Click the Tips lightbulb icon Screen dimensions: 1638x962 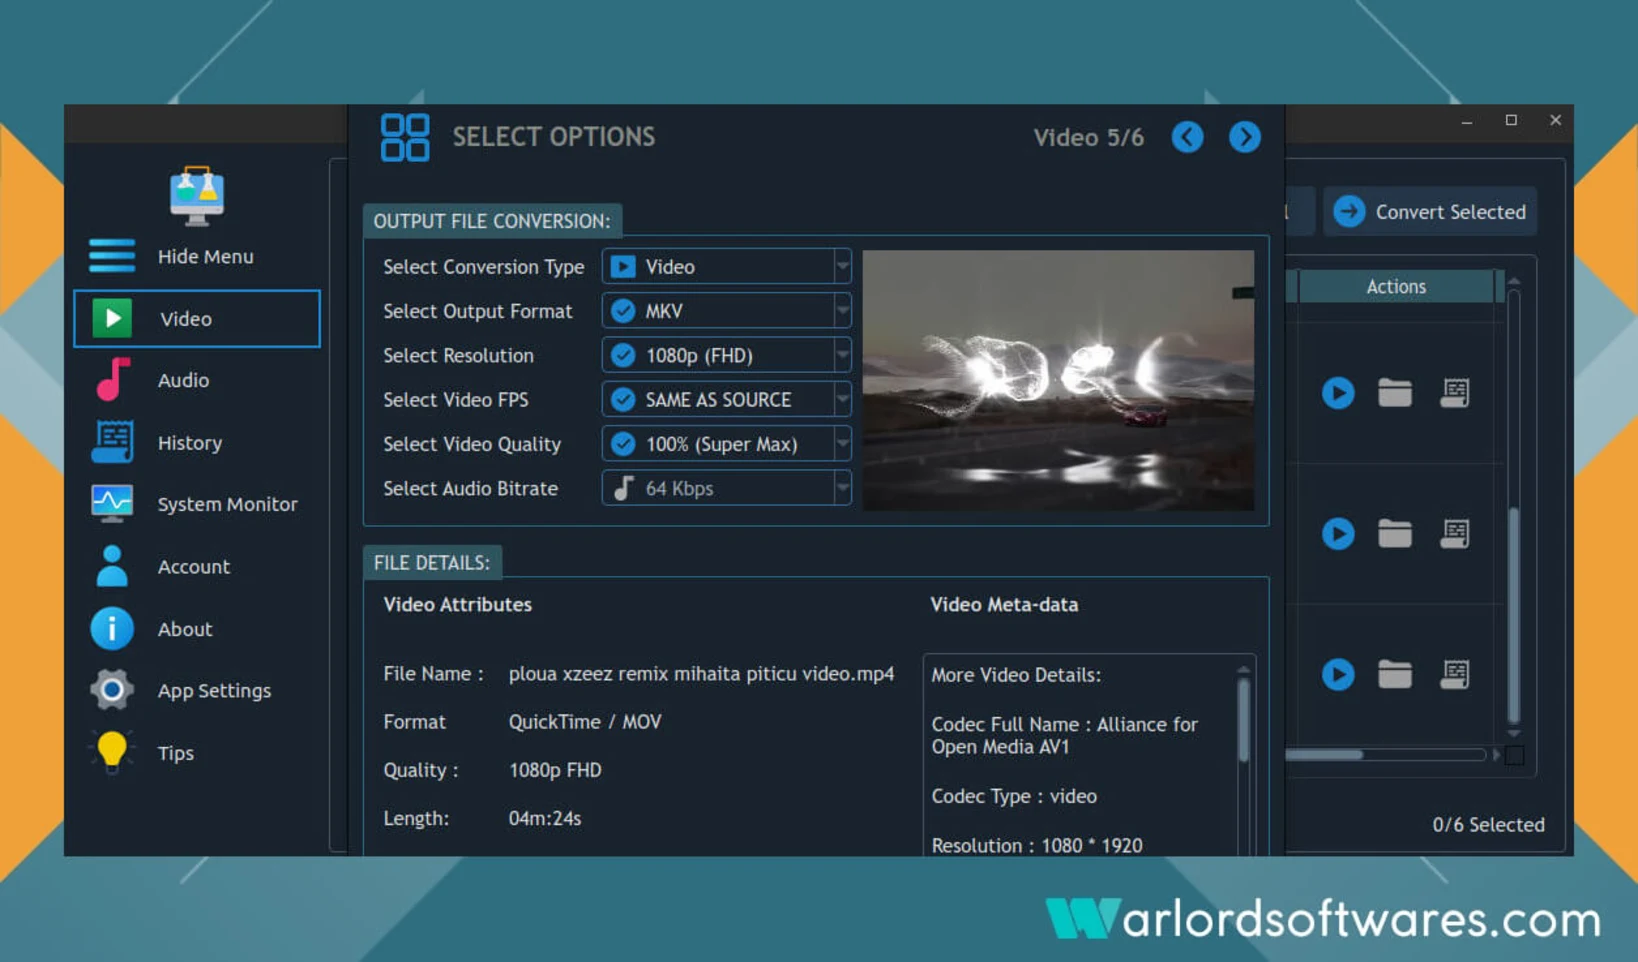pos(112,751)
